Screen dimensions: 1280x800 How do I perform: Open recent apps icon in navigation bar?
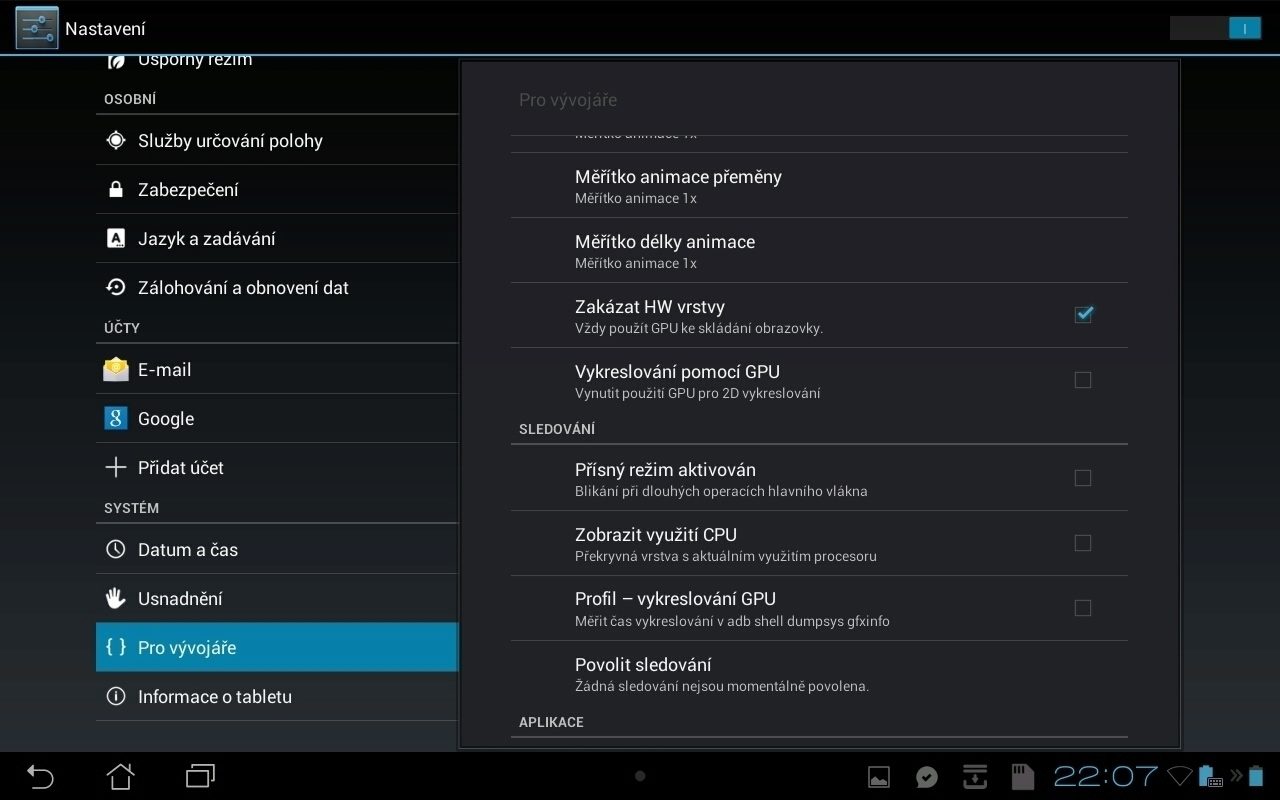(201, 776)
